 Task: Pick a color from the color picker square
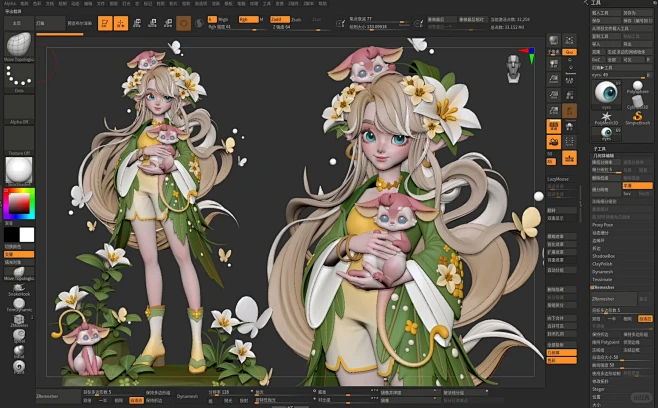click(x=18, y=204)
